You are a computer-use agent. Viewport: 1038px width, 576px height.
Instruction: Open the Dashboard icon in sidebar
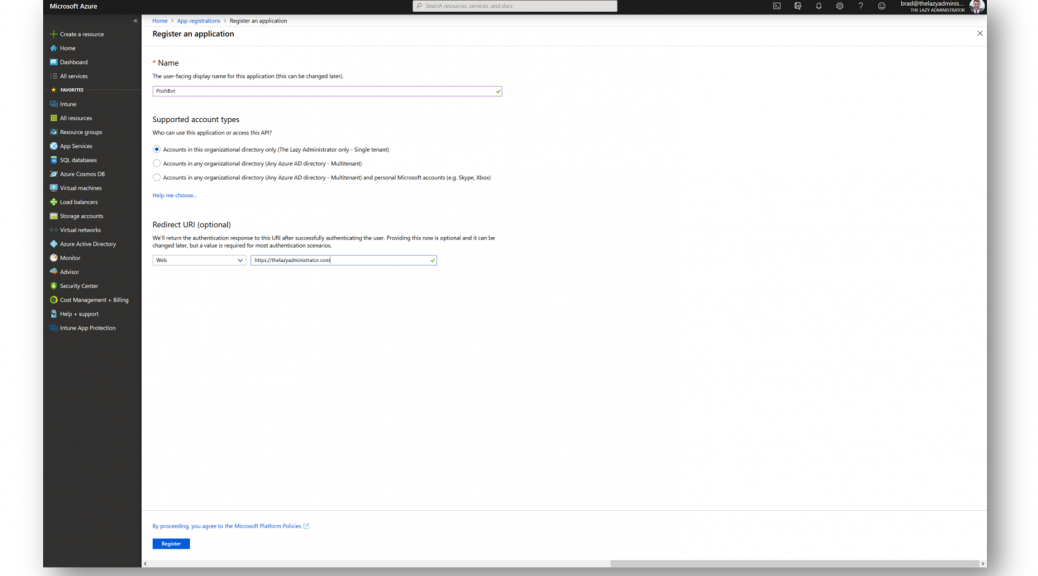point(54,62)
